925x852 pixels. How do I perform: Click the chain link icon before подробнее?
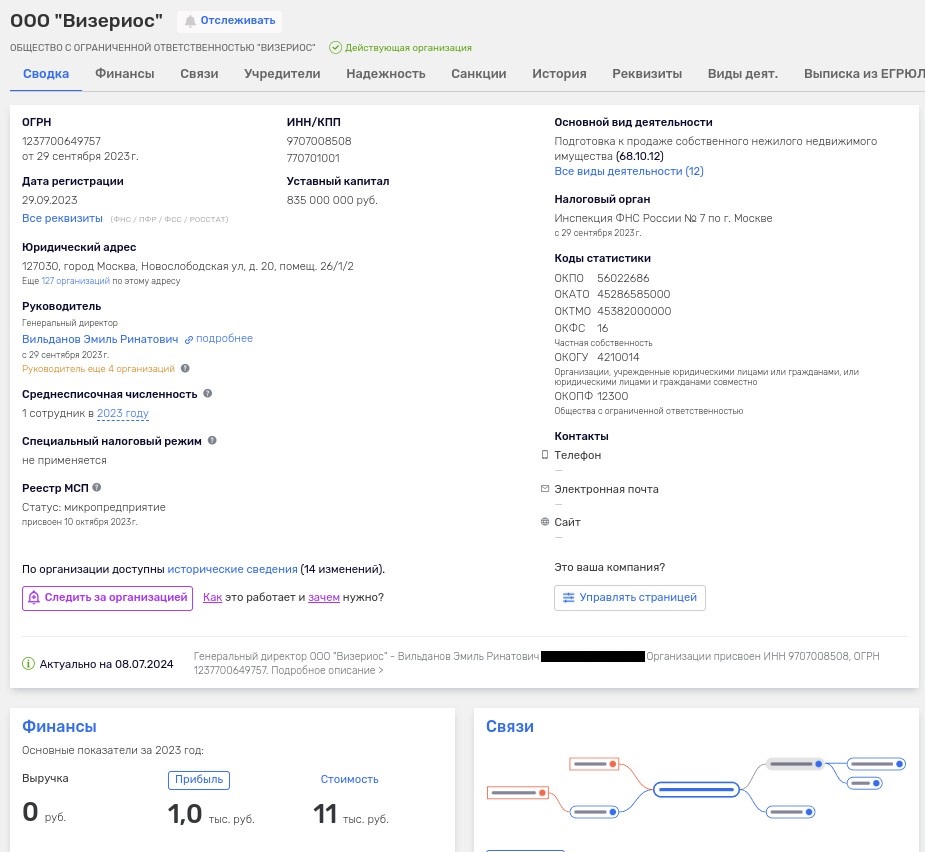click(189, 340)
